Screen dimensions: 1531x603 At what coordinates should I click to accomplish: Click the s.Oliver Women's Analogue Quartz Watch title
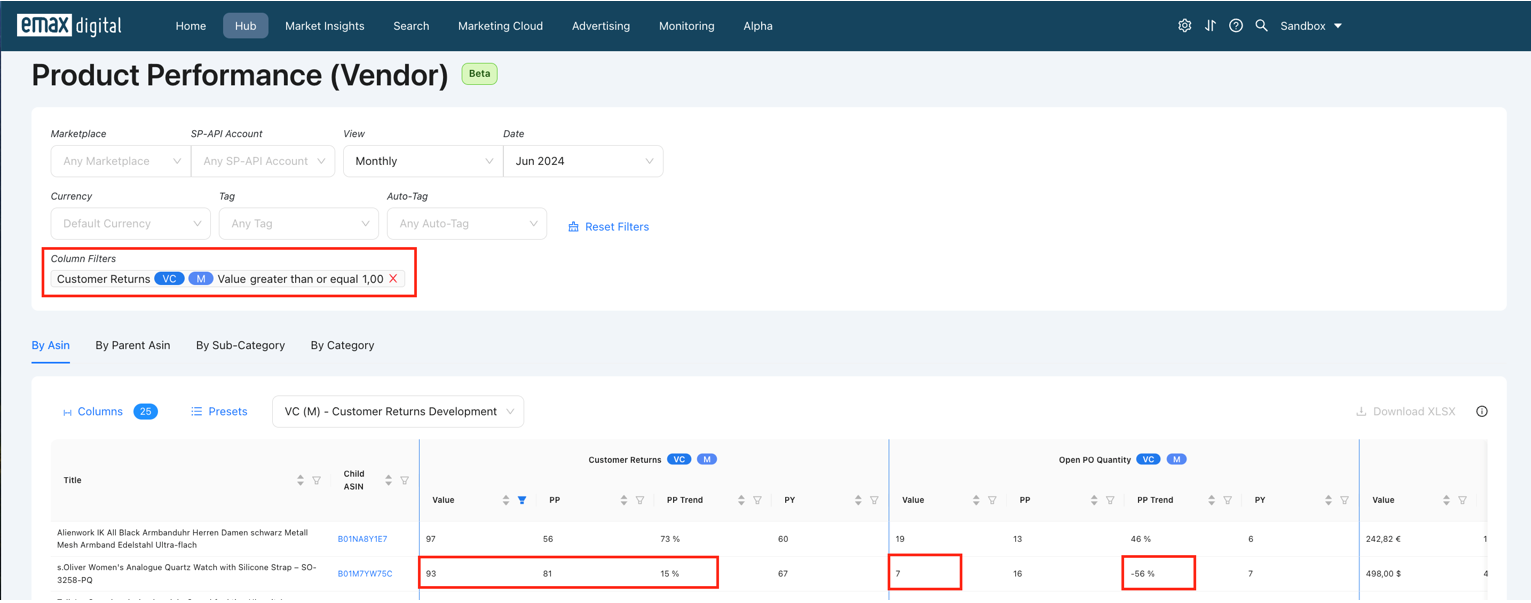click(x=187, y=574)
